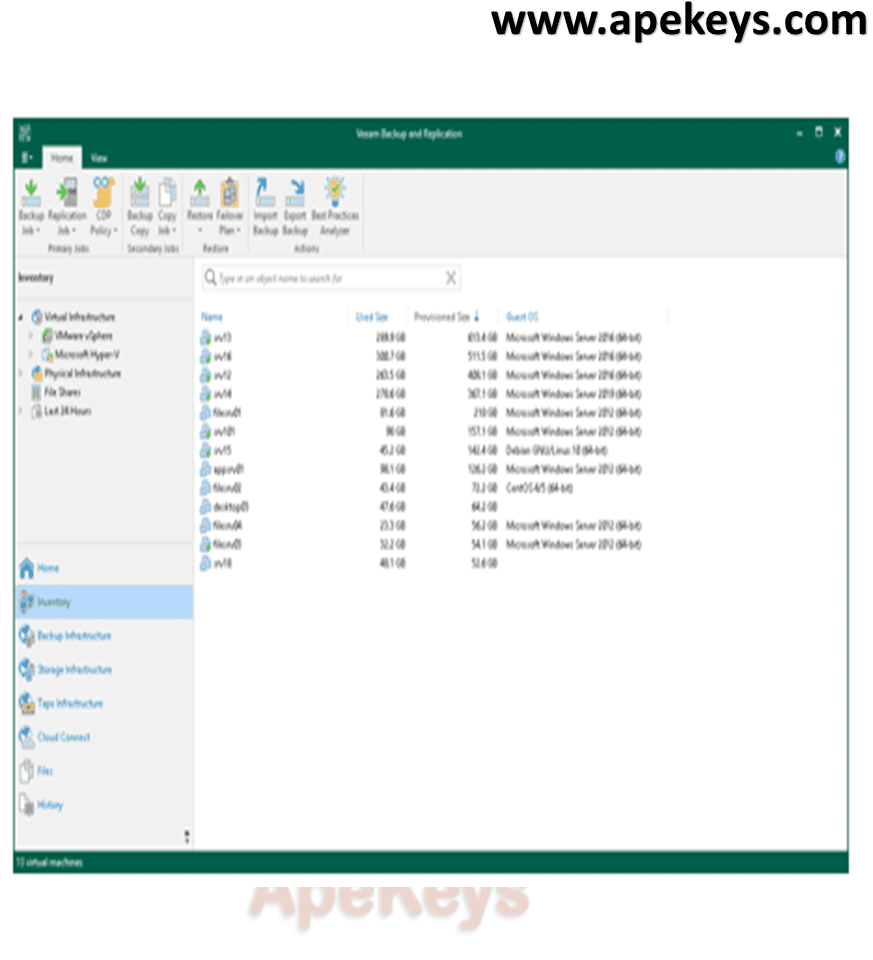Click the Backup Copy ribbon icon
Image resolution: width=873 pixels, height=960 pixels.
tap(140, 192)
